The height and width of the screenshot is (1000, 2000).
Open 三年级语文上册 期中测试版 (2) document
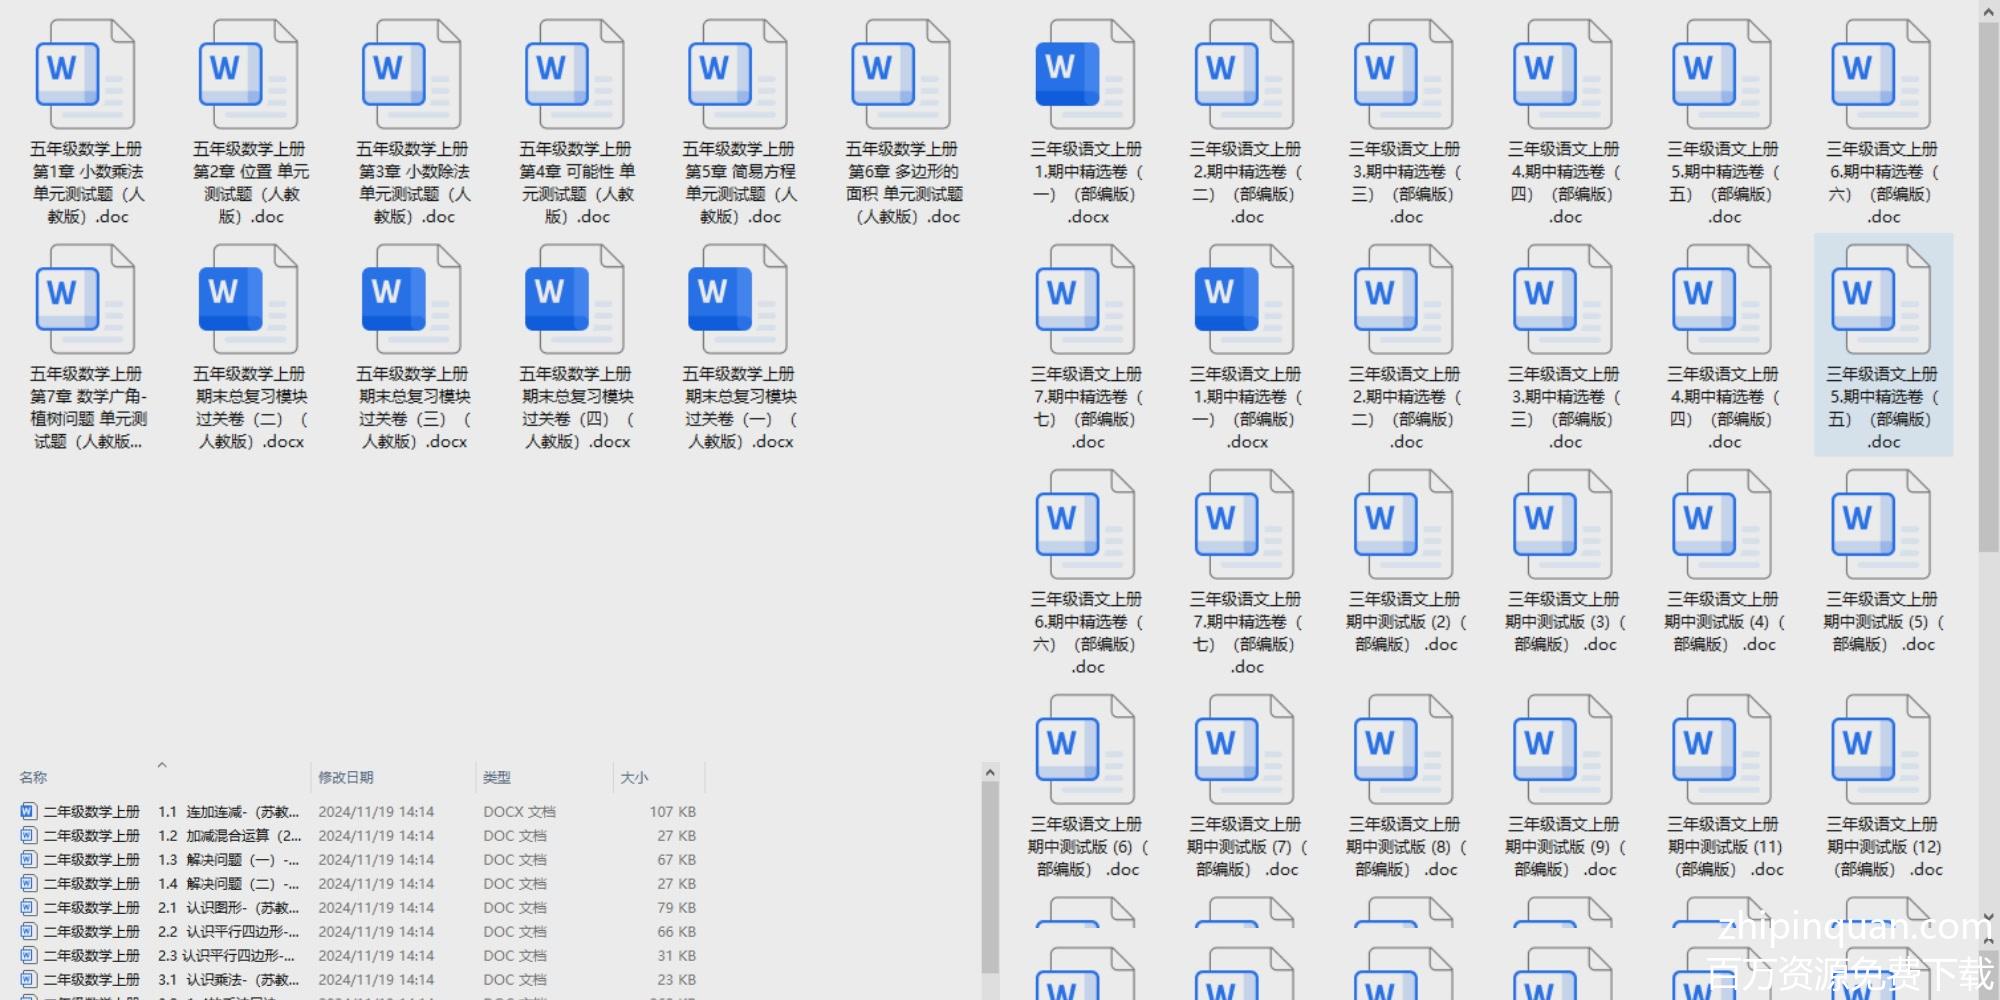(x=1403, y=527)
